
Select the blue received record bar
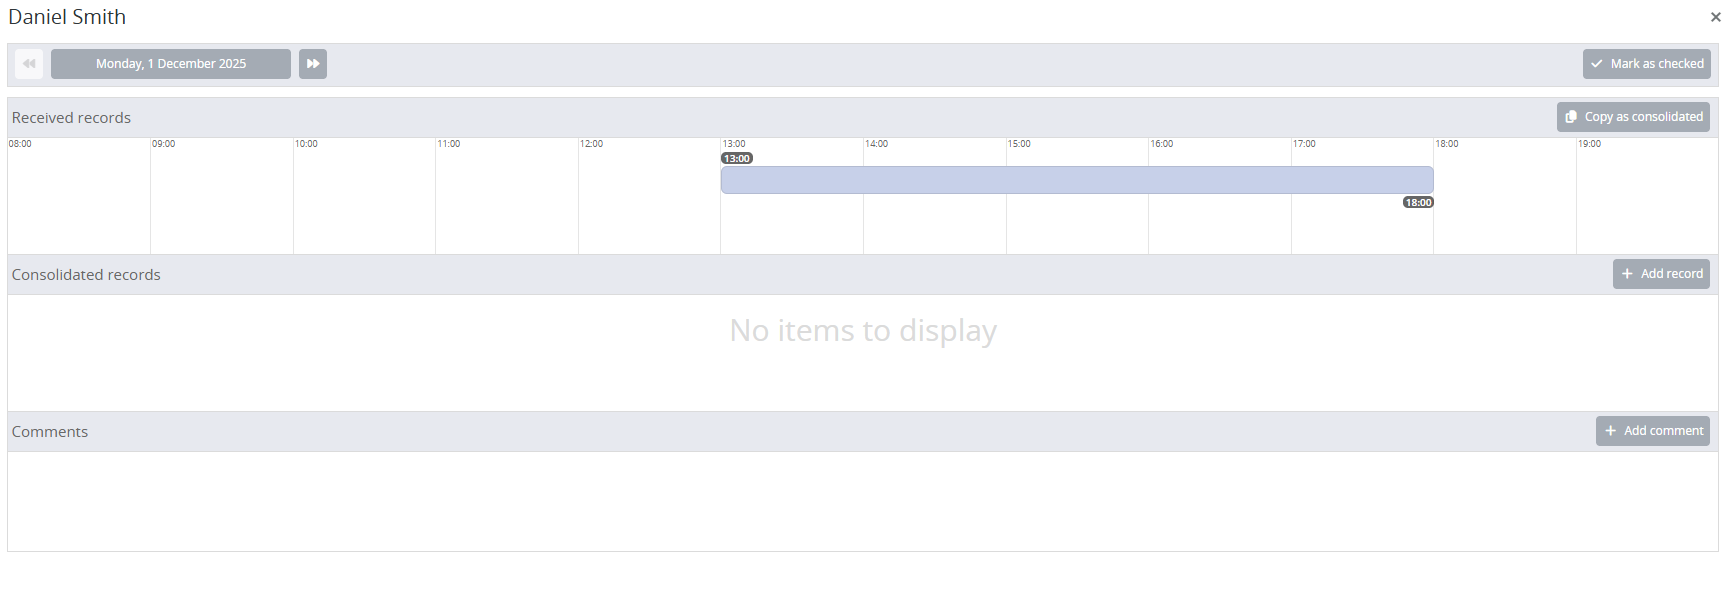[1077, 180]
